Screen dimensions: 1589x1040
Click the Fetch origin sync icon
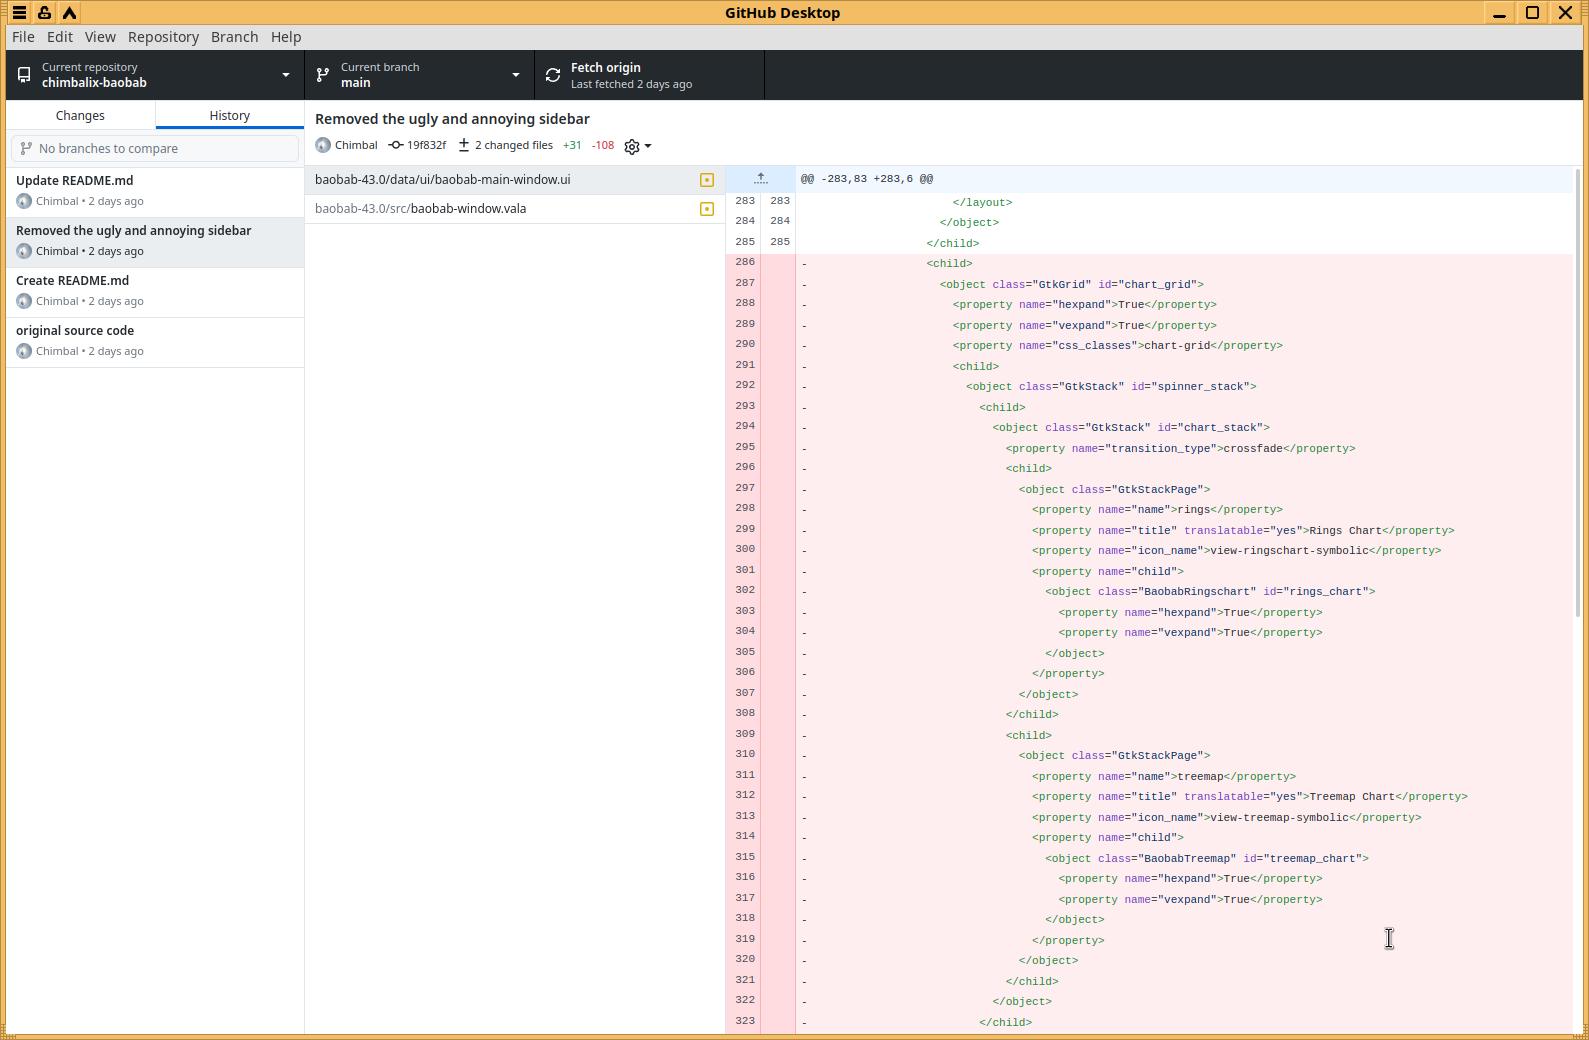coord(553,75)
